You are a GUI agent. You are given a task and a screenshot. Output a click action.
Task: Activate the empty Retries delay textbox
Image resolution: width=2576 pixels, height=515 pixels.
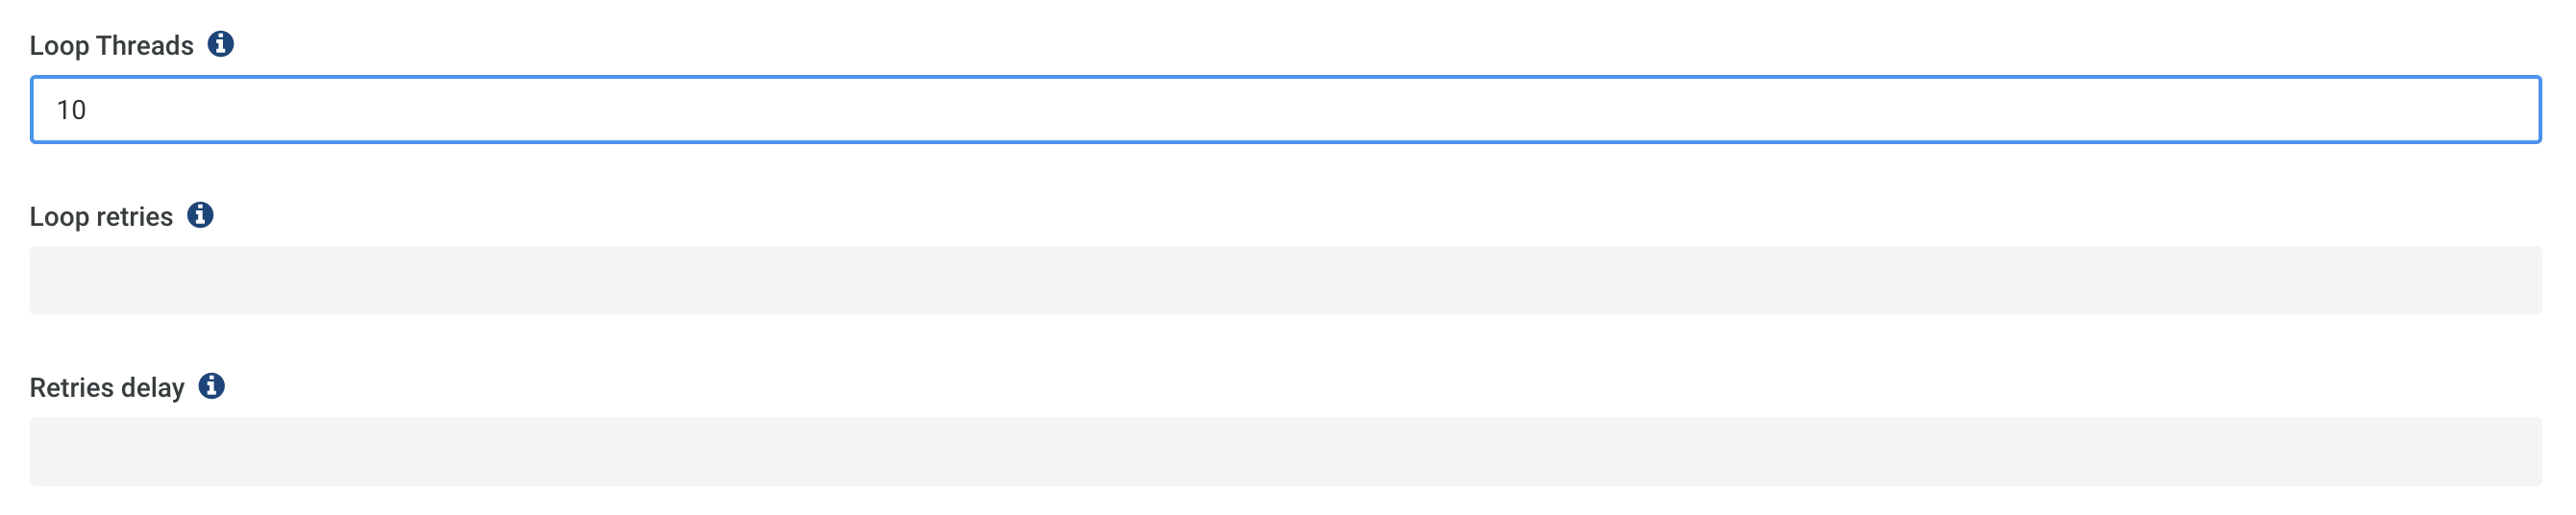coord(1285,452)
